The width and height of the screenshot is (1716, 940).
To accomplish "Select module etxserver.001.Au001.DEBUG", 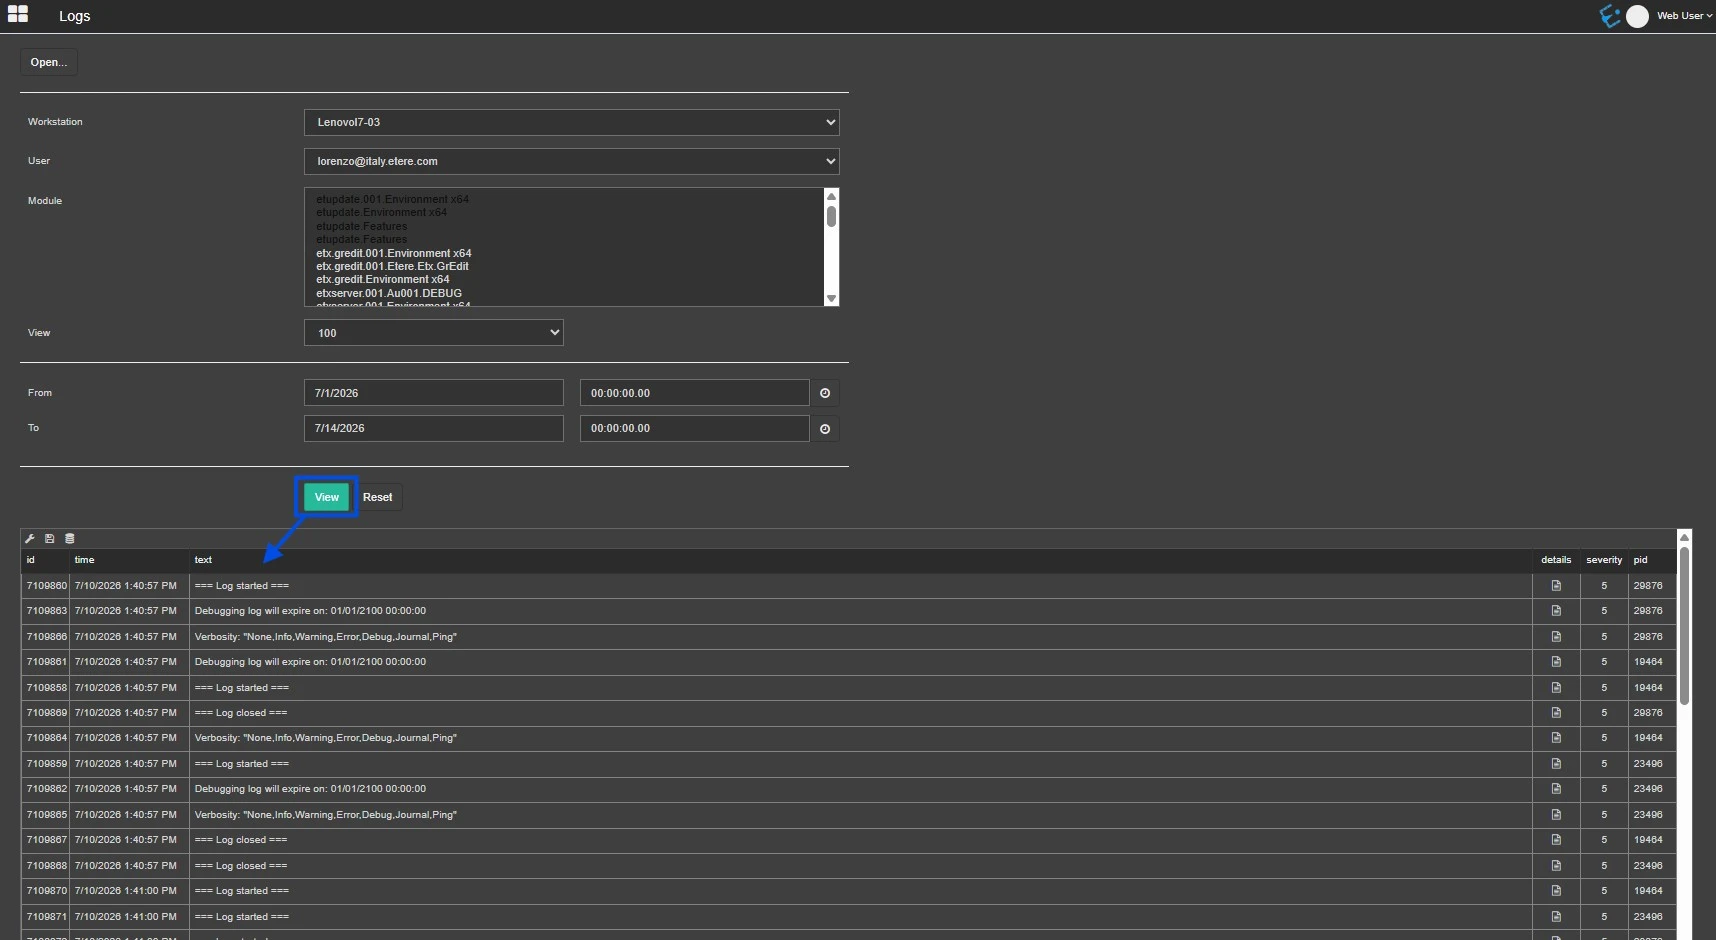I will tap(389, 293).
